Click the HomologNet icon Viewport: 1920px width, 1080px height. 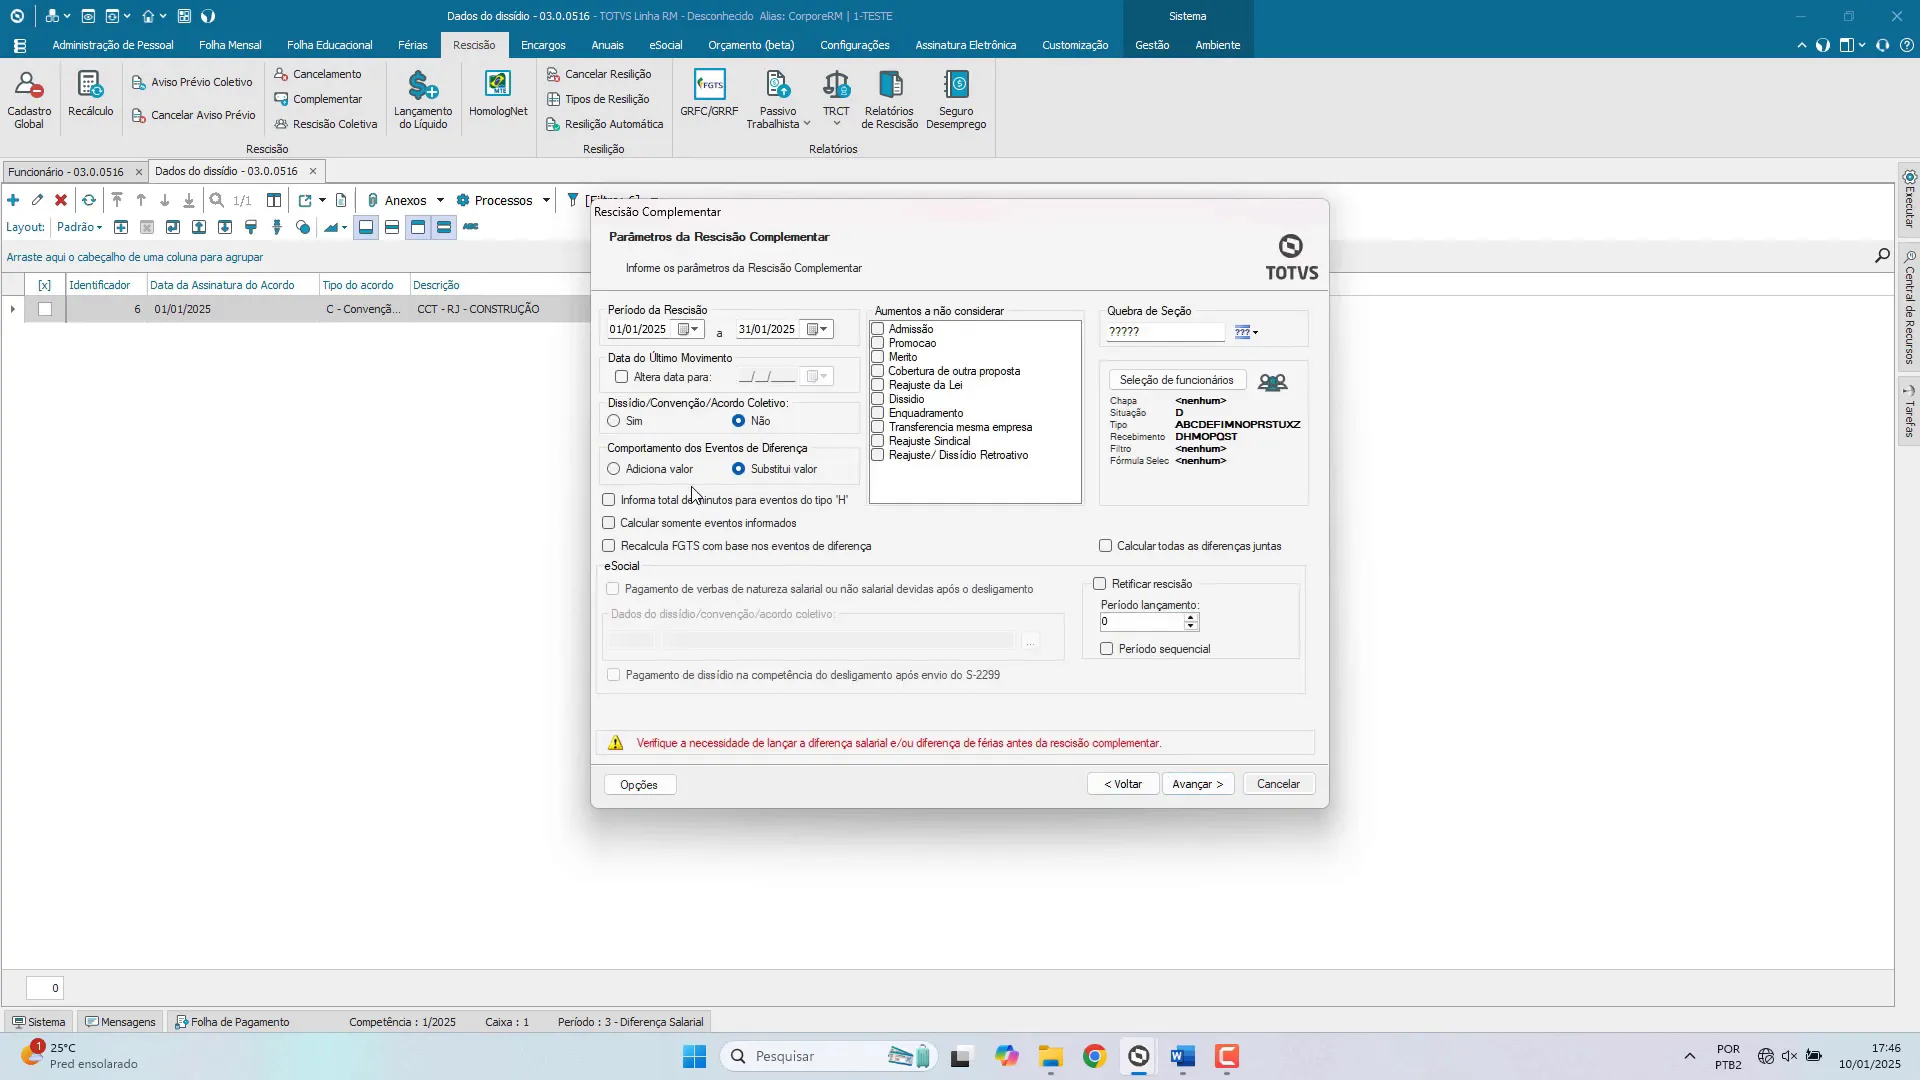(498, 95)
